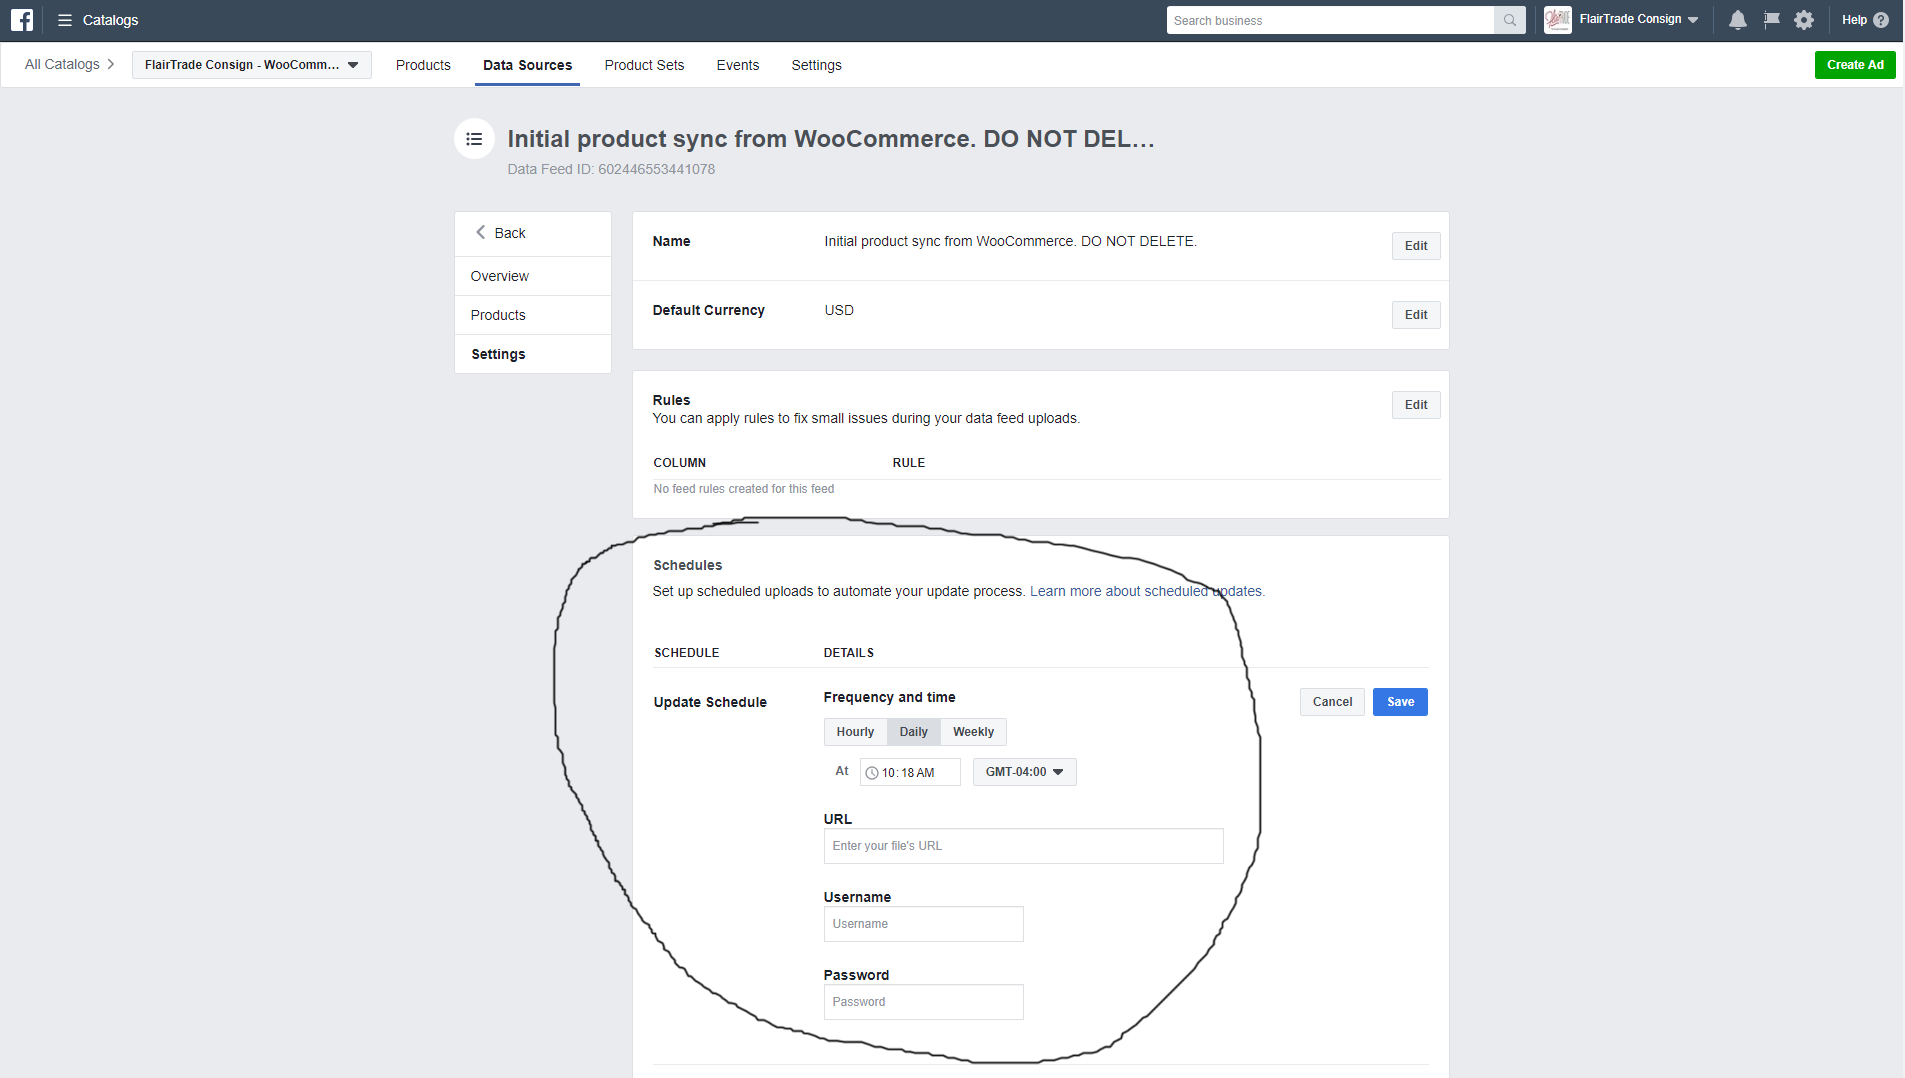Select Overview in the side menu
1905x1078 pixels.
[533, 276]
